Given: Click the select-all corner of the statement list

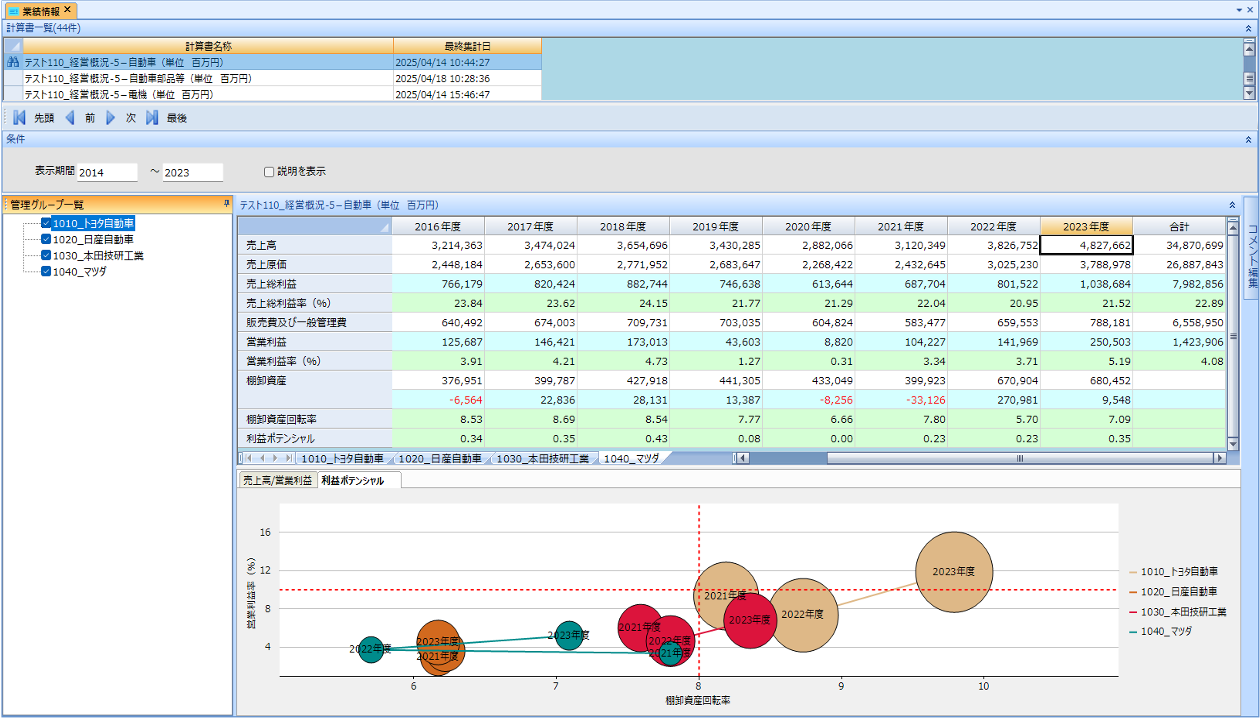Looking at the screenshot, I should pyautogui.click(x=13, y=46).
